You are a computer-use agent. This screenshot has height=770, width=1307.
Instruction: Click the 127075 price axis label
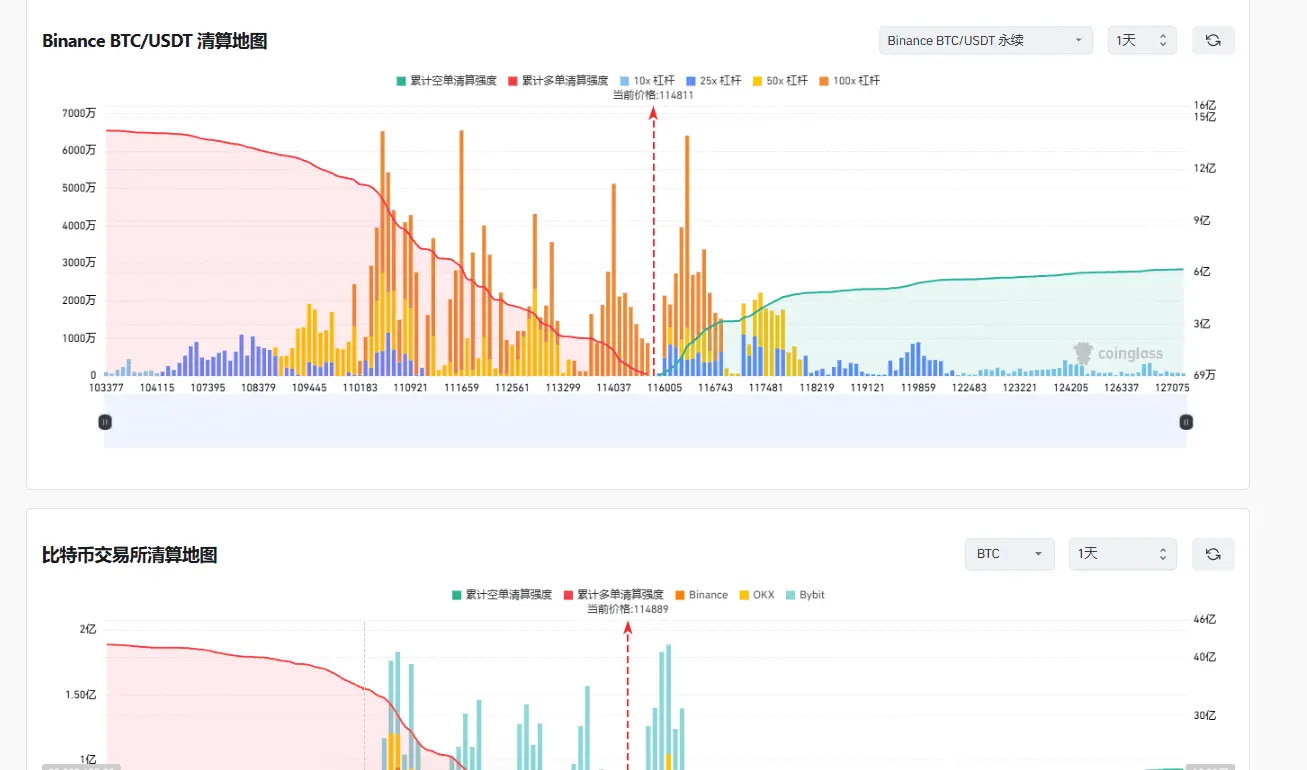point(1172,388)
